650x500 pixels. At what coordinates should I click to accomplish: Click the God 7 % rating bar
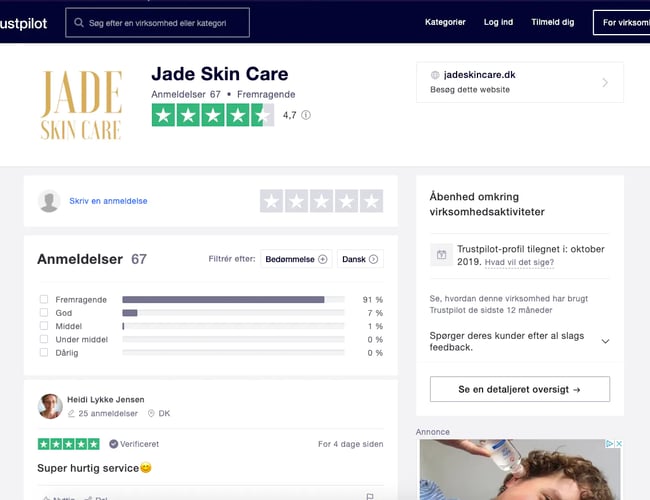233,313
